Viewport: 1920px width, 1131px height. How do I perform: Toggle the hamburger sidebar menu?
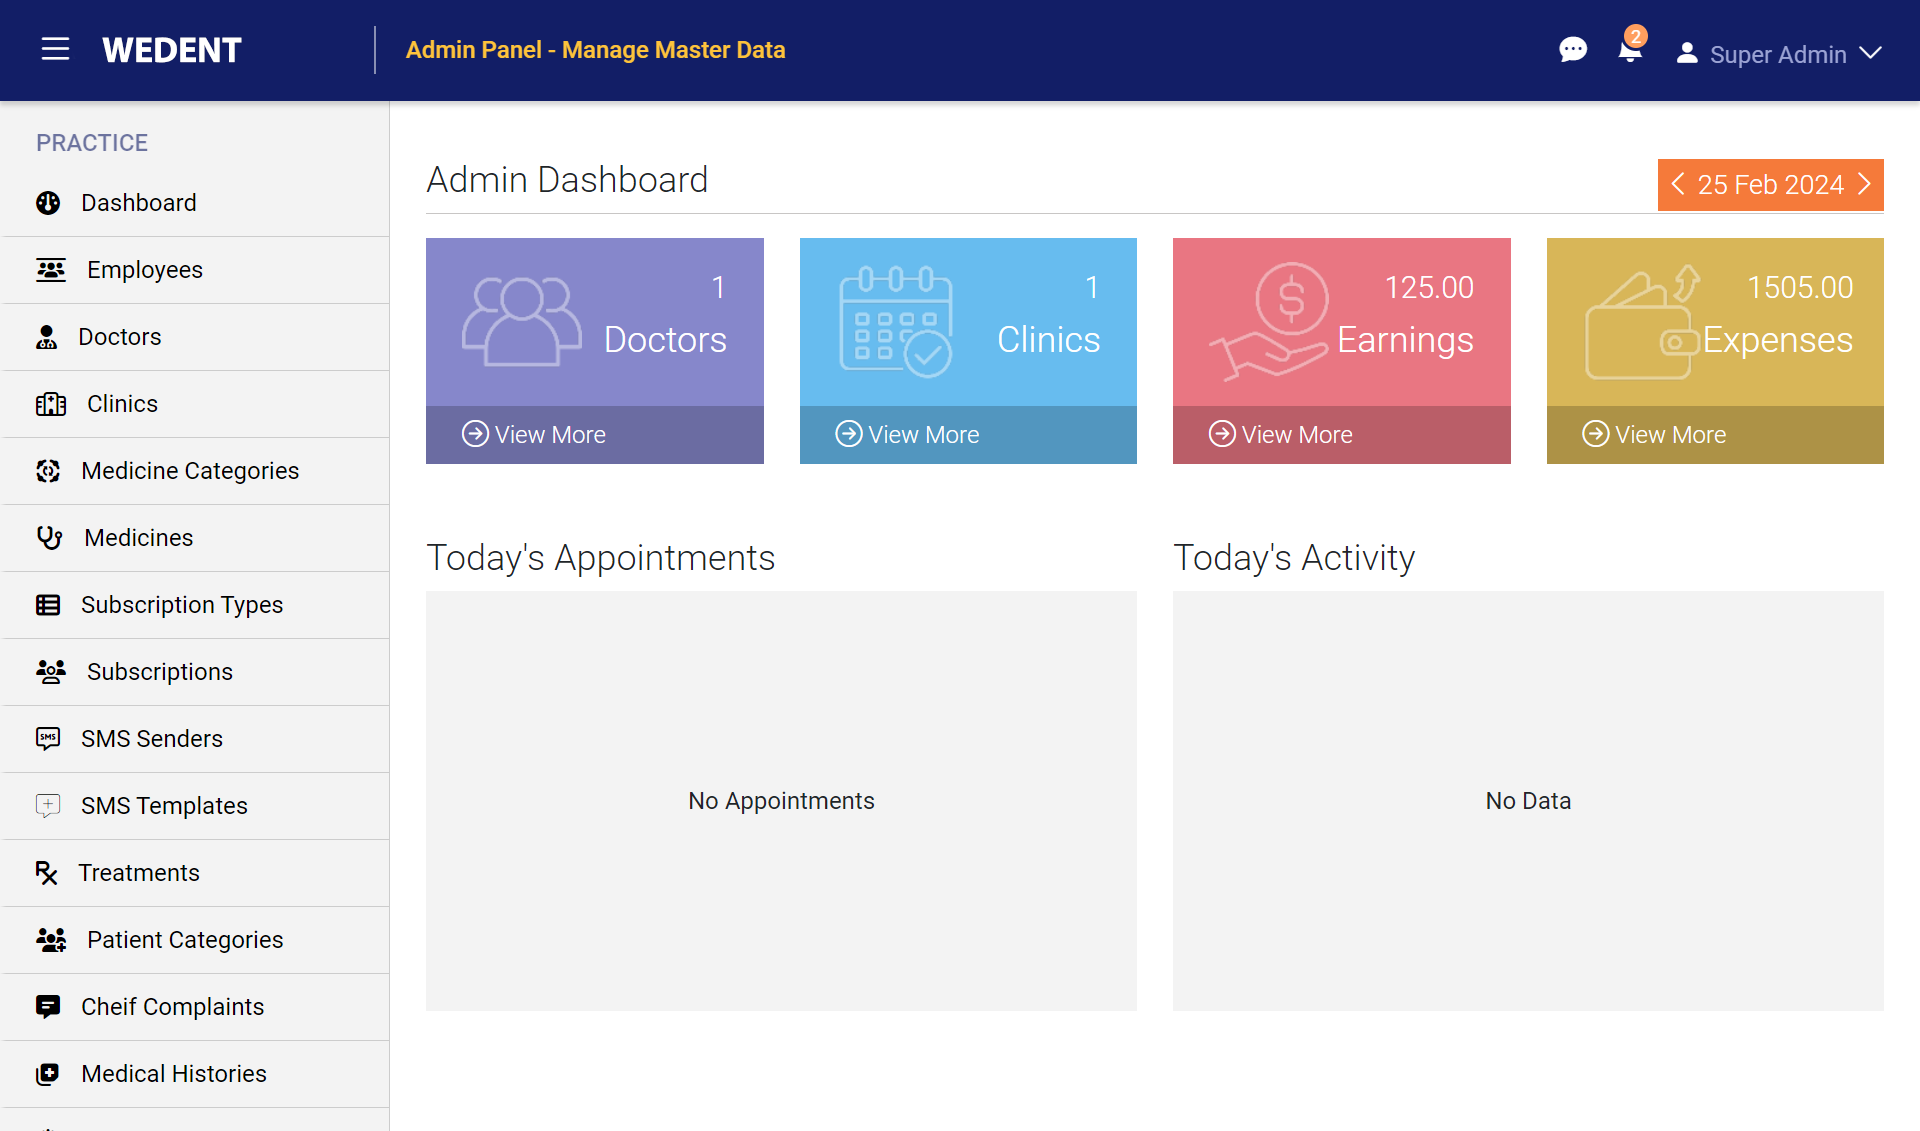(55, 49)
